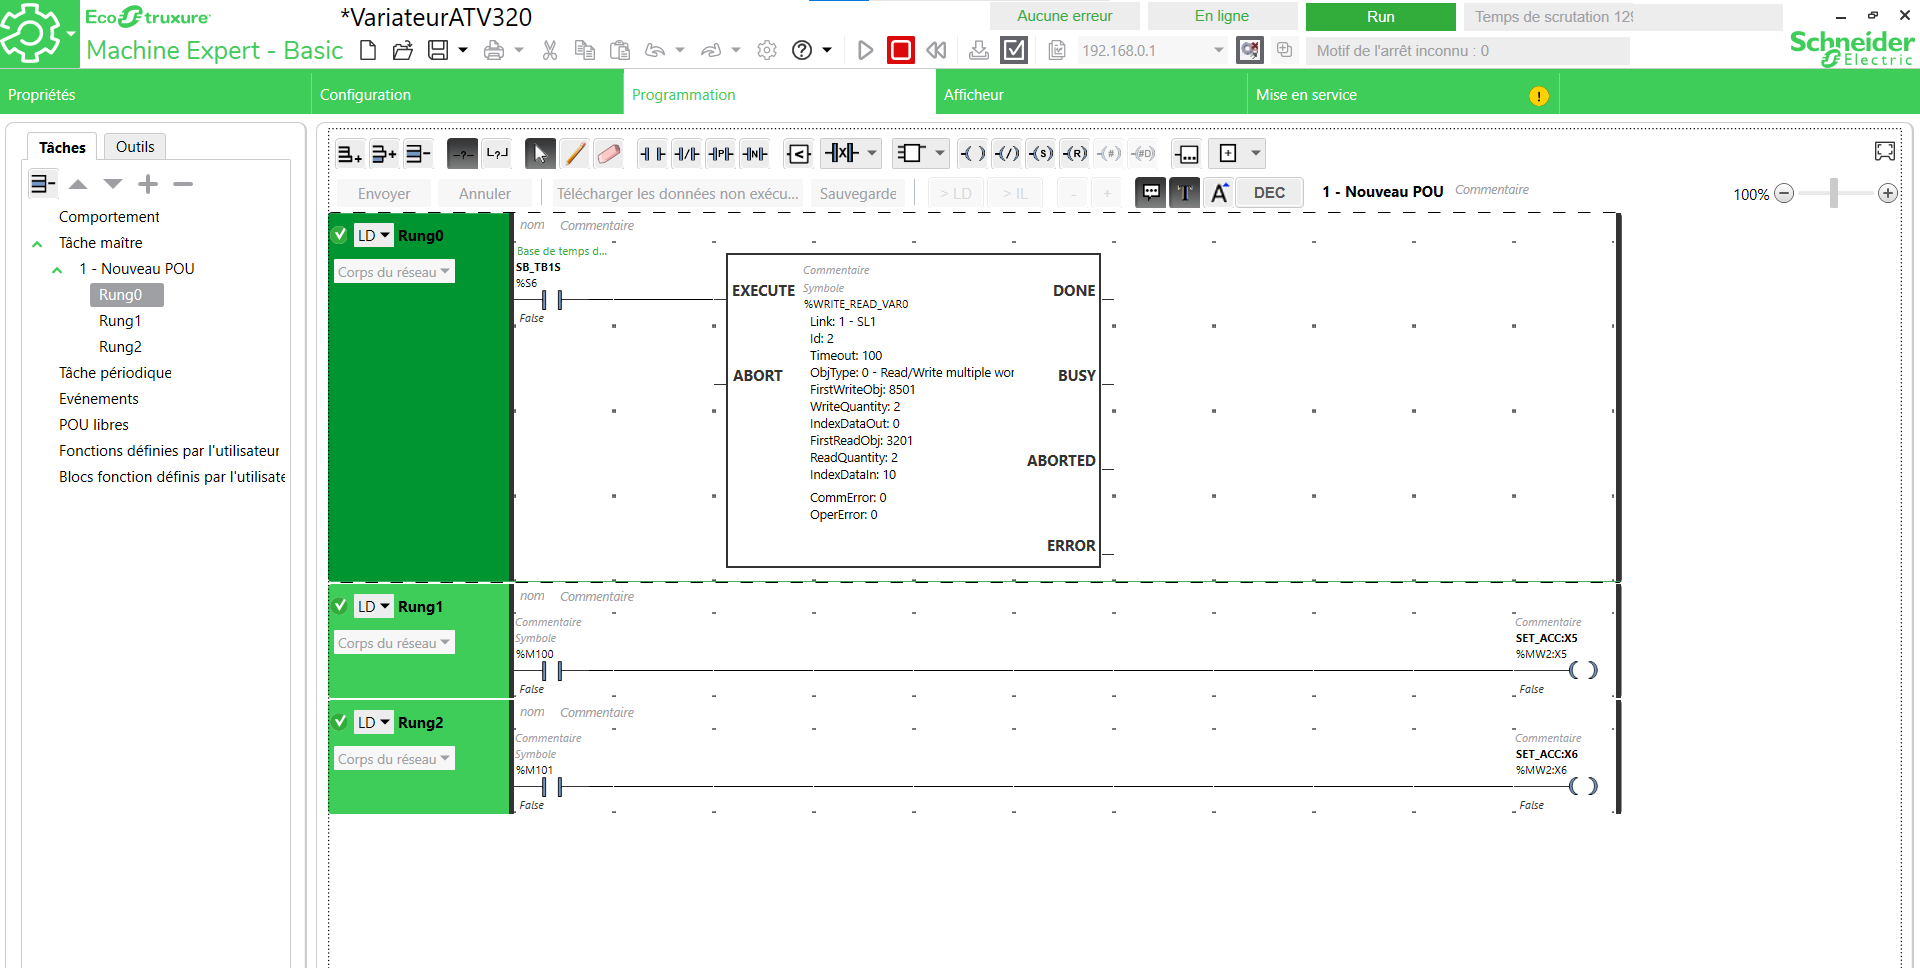Switch to the Configuration tab
The image size is (1920, 968).
pyautogui.click(x=365, y=95)
